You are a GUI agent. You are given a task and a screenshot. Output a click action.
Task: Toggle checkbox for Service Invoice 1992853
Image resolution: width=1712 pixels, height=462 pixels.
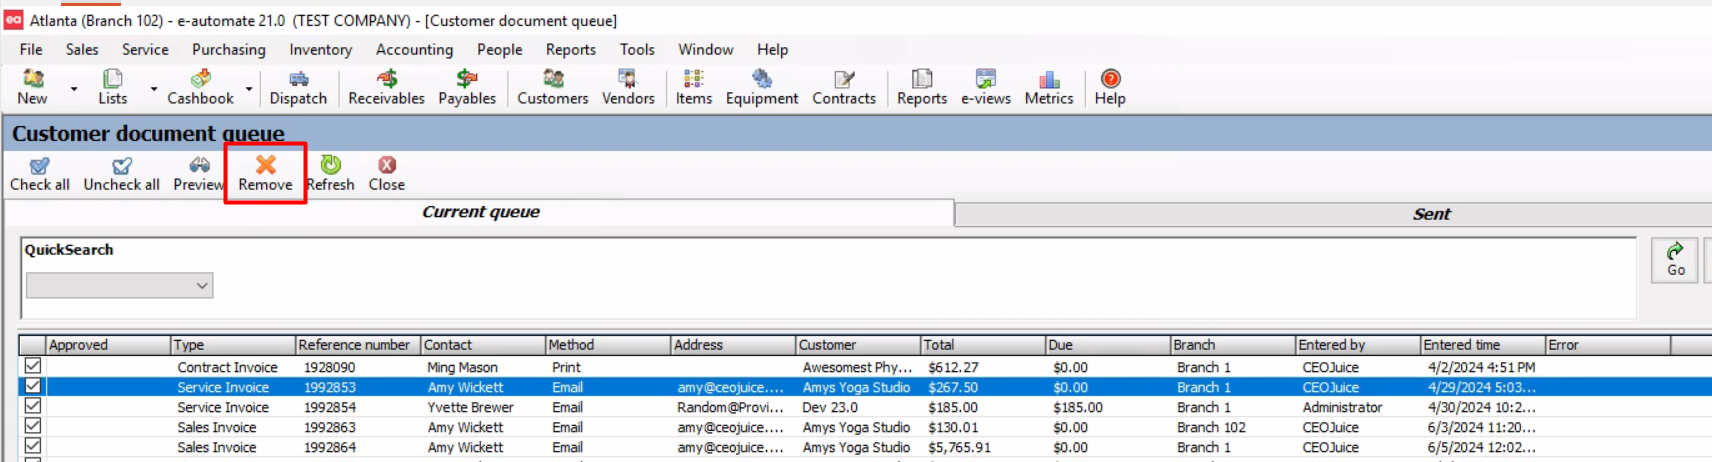point(33,386)
